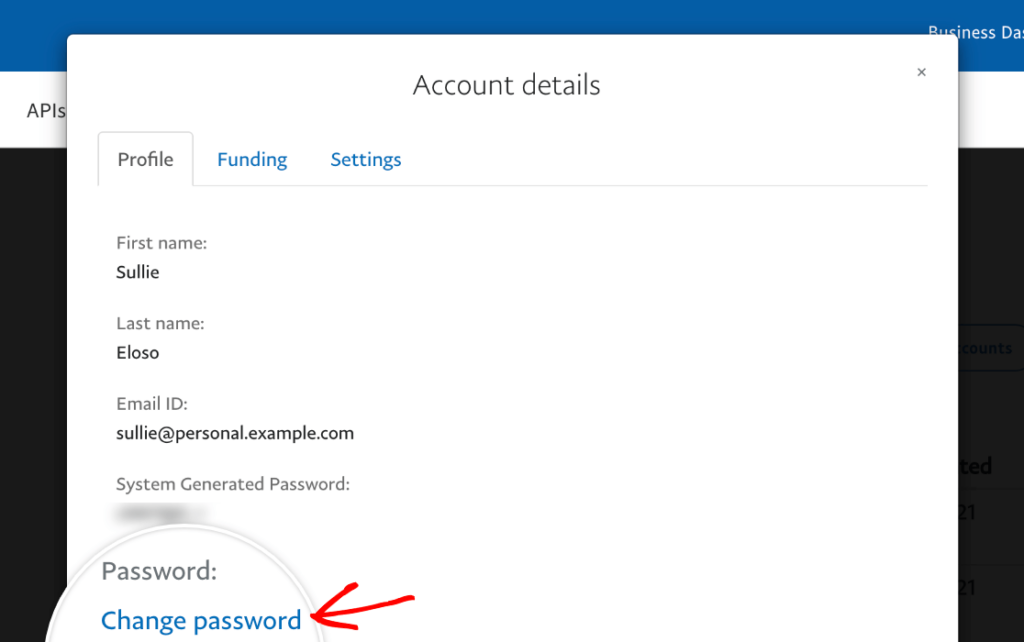Click the last name value Eloso

pyautogui.click(x=138, y=352)
